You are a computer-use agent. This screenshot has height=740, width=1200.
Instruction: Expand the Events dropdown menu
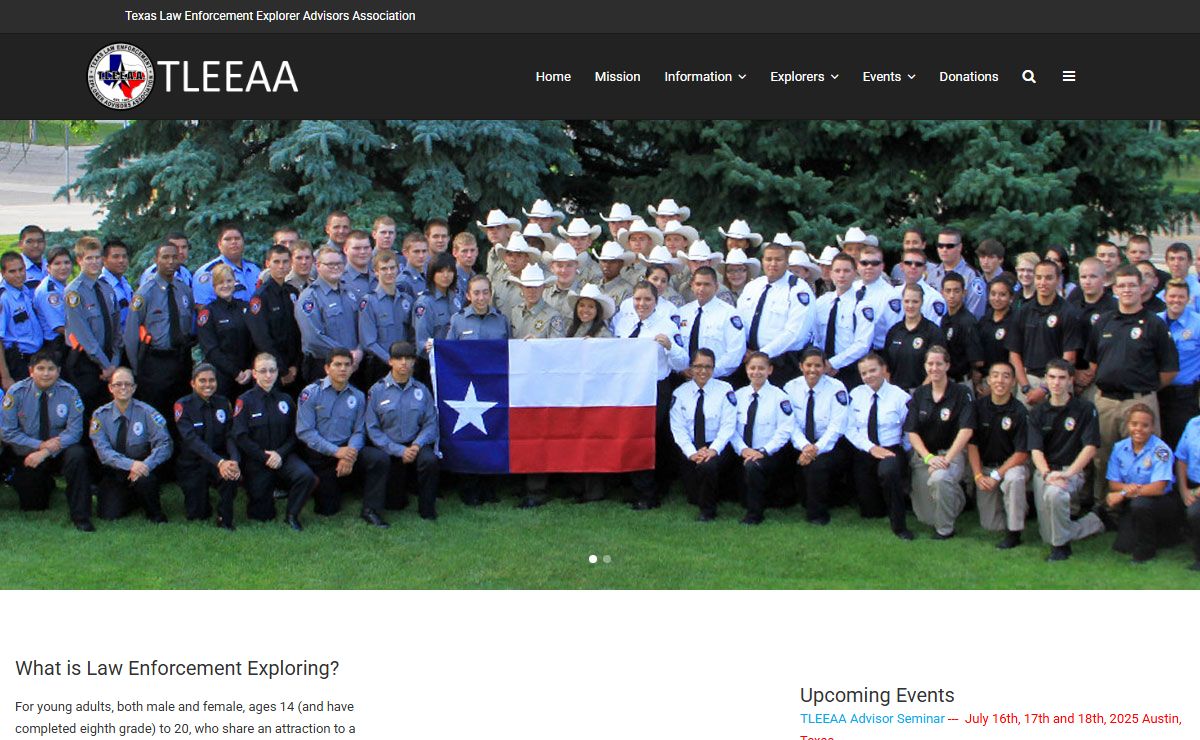[x=889, y=77]
